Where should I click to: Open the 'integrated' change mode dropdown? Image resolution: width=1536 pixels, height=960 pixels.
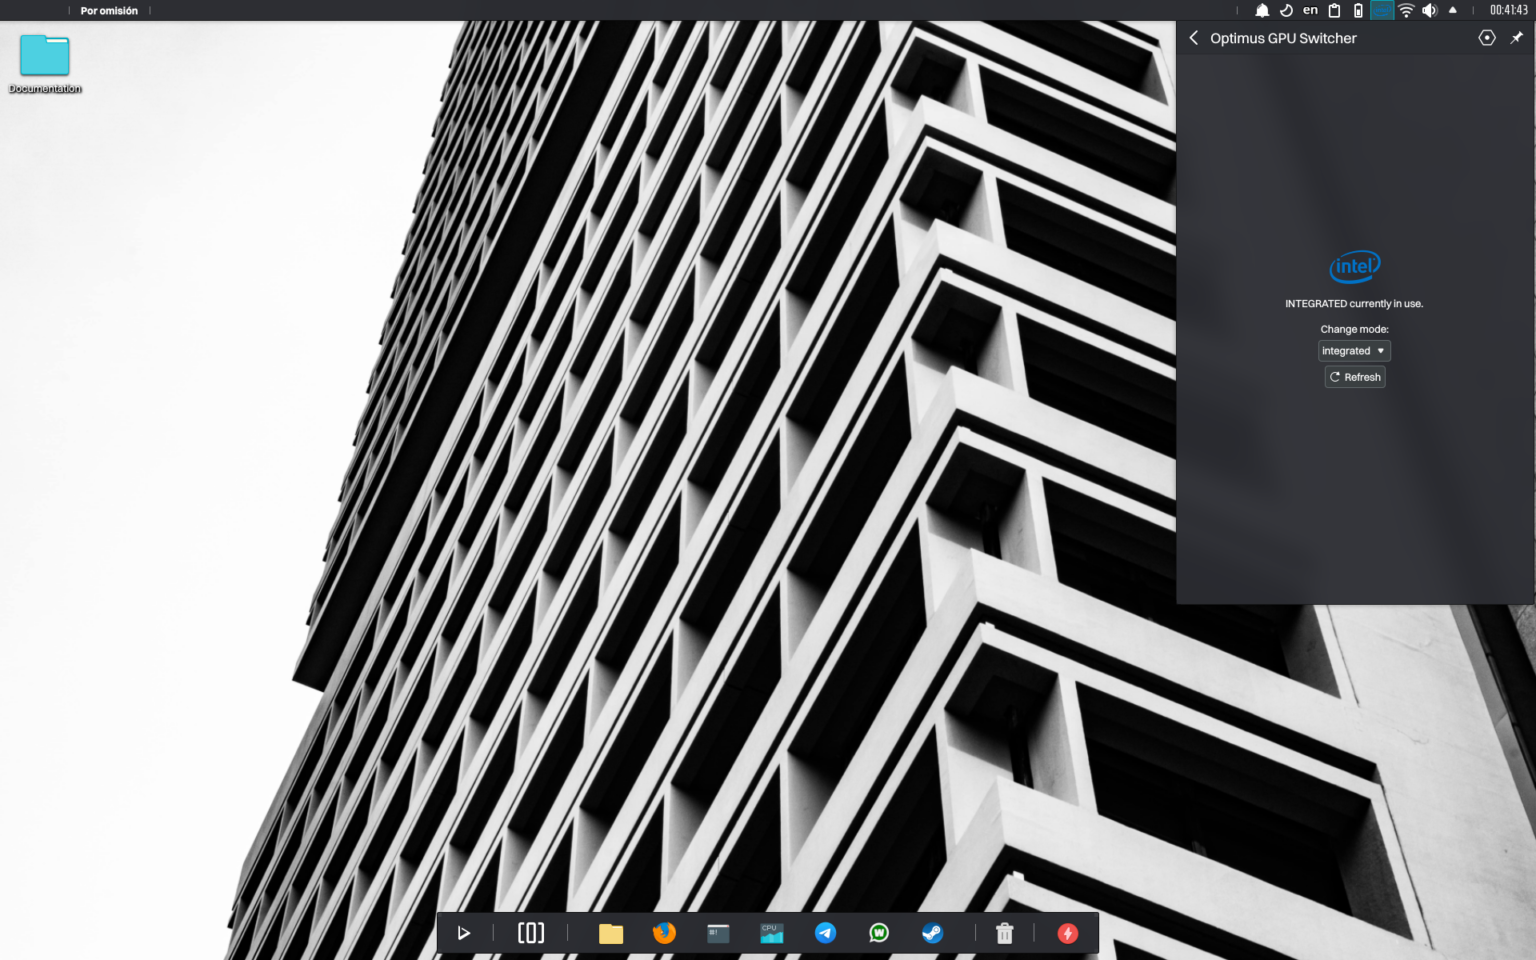tap(1354, 351)
